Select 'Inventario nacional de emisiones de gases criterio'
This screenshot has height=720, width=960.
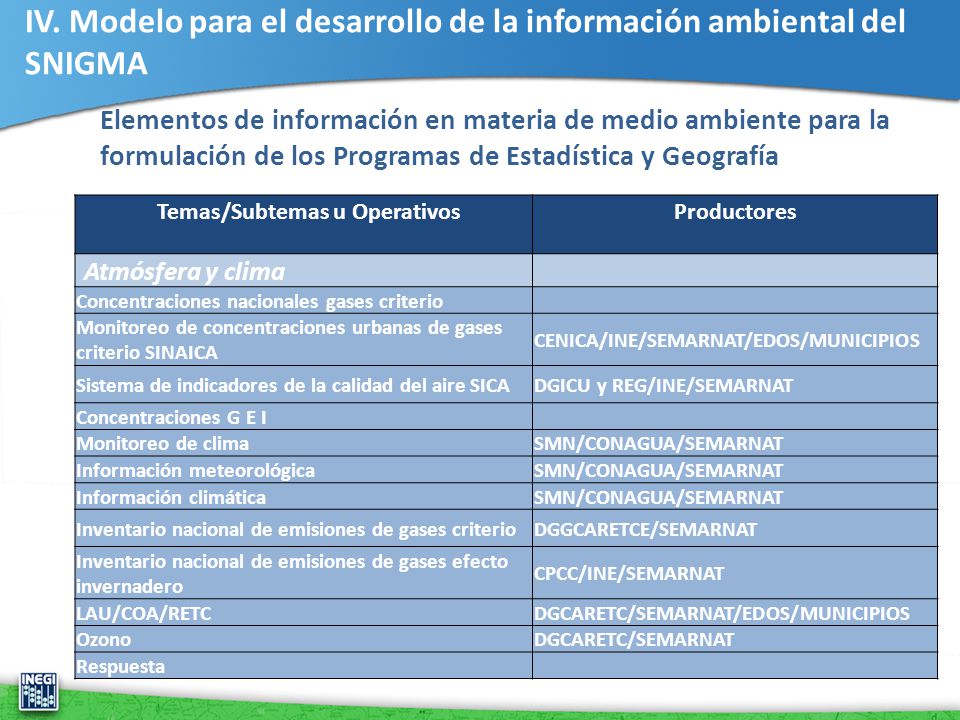click(x=304, y=528)
